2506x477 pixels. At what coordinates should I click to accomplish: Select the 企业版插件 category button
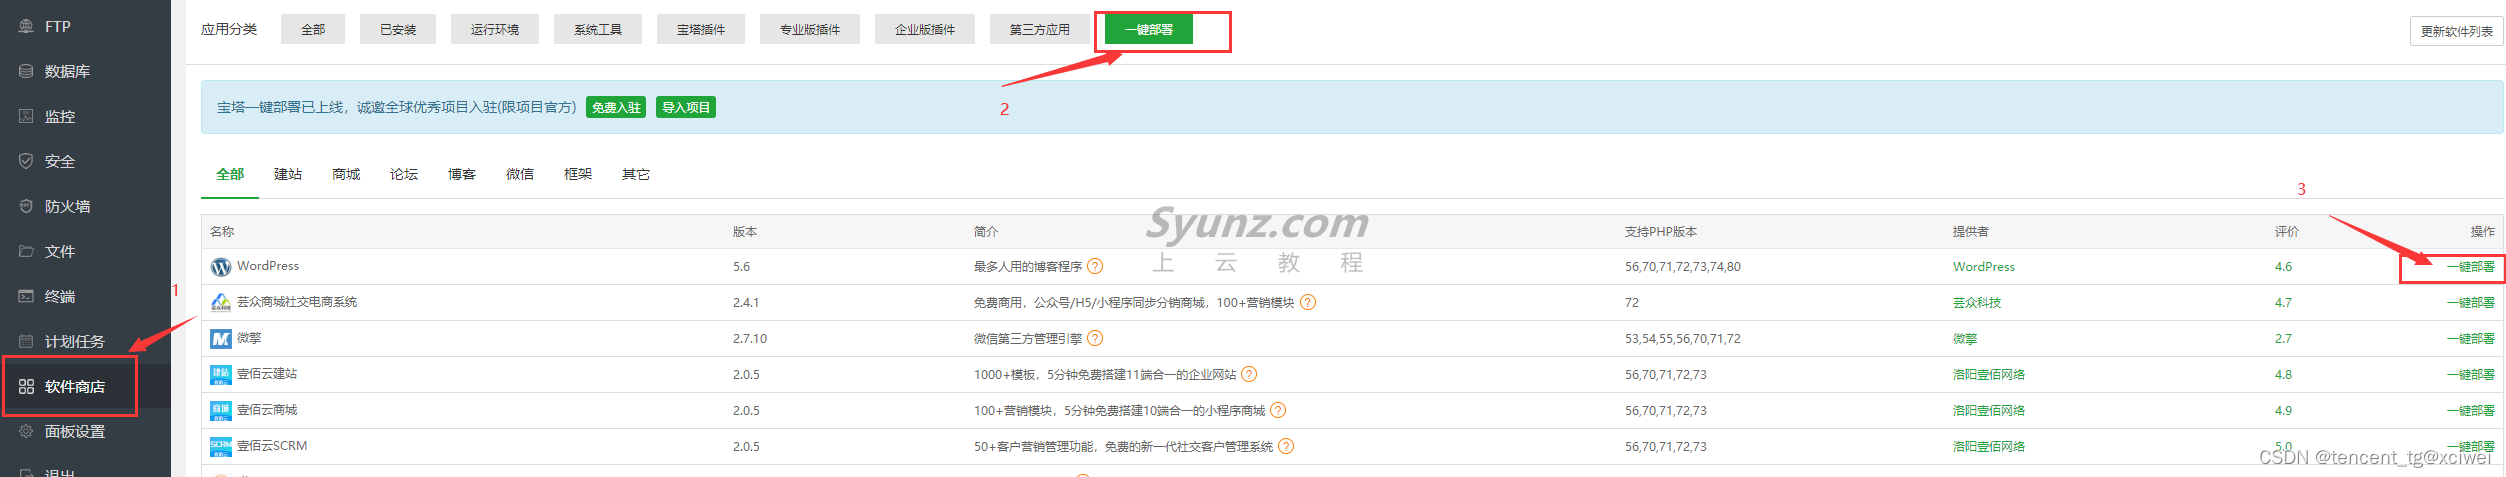925,30
